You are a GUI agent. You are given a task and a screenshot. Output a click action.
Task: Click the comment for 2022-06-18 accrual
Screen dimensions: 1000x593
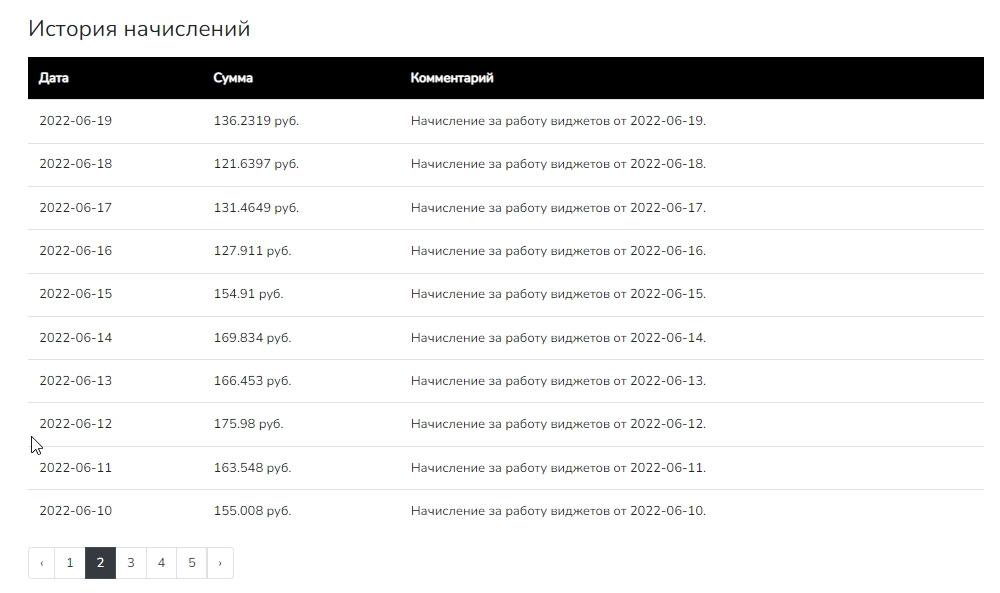(558, 164)
